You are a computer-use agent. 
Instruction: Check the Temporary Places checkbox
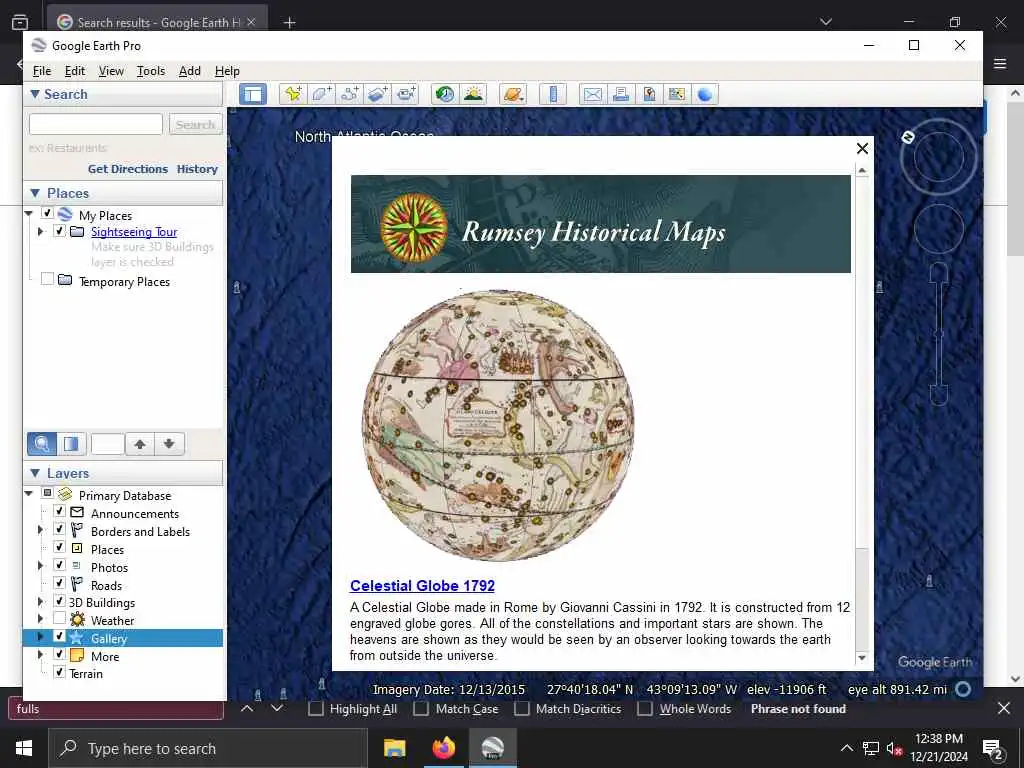47,280
